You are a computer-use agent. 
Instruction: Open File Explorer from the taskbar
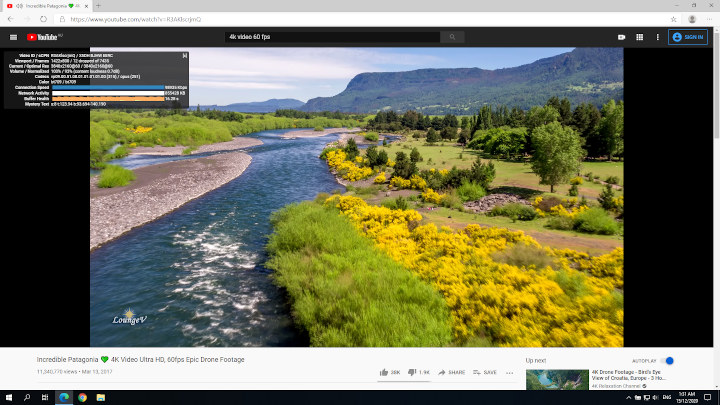(101, 397)
